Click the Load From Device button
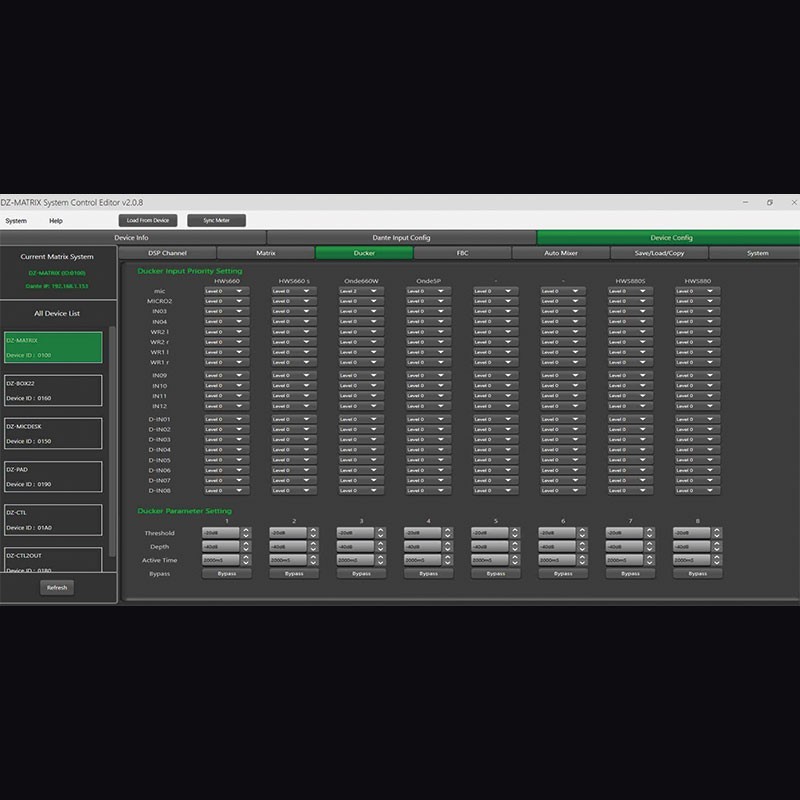Image resolution: width=800 pixels, height=800 pixels. click(148, 220)
